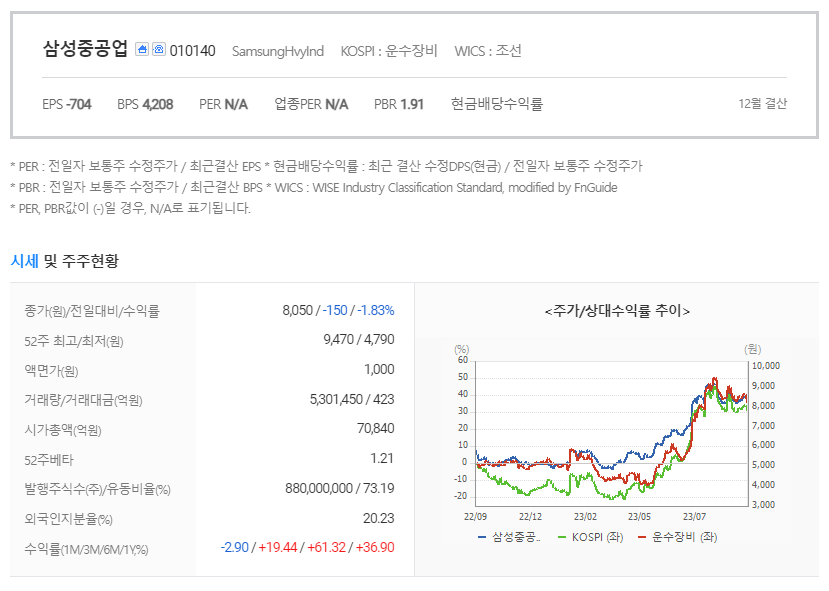Click the 액면가(원) row label
This screenshot has height=591, width=829.
pyautogui.click(x=51, y=371)
